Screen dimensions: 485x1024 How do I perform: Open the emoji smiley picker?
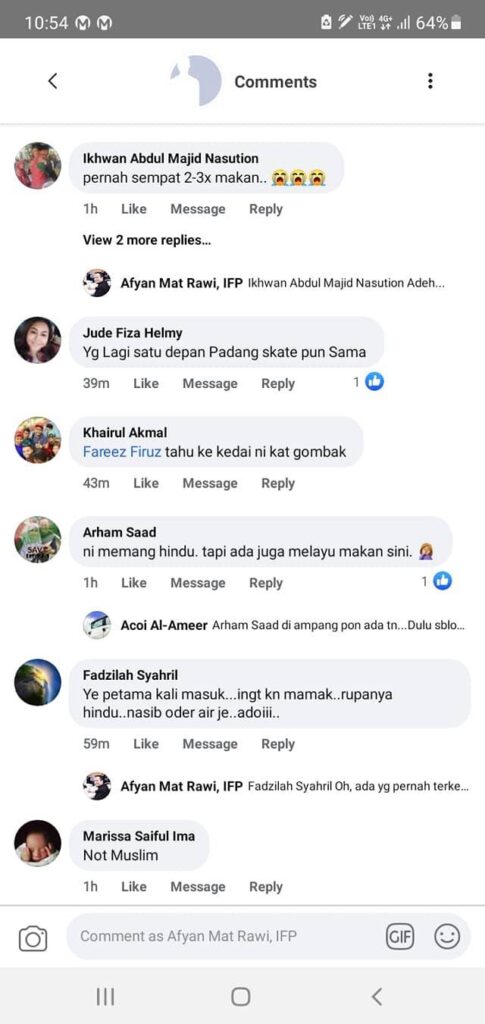coord(447,937)
